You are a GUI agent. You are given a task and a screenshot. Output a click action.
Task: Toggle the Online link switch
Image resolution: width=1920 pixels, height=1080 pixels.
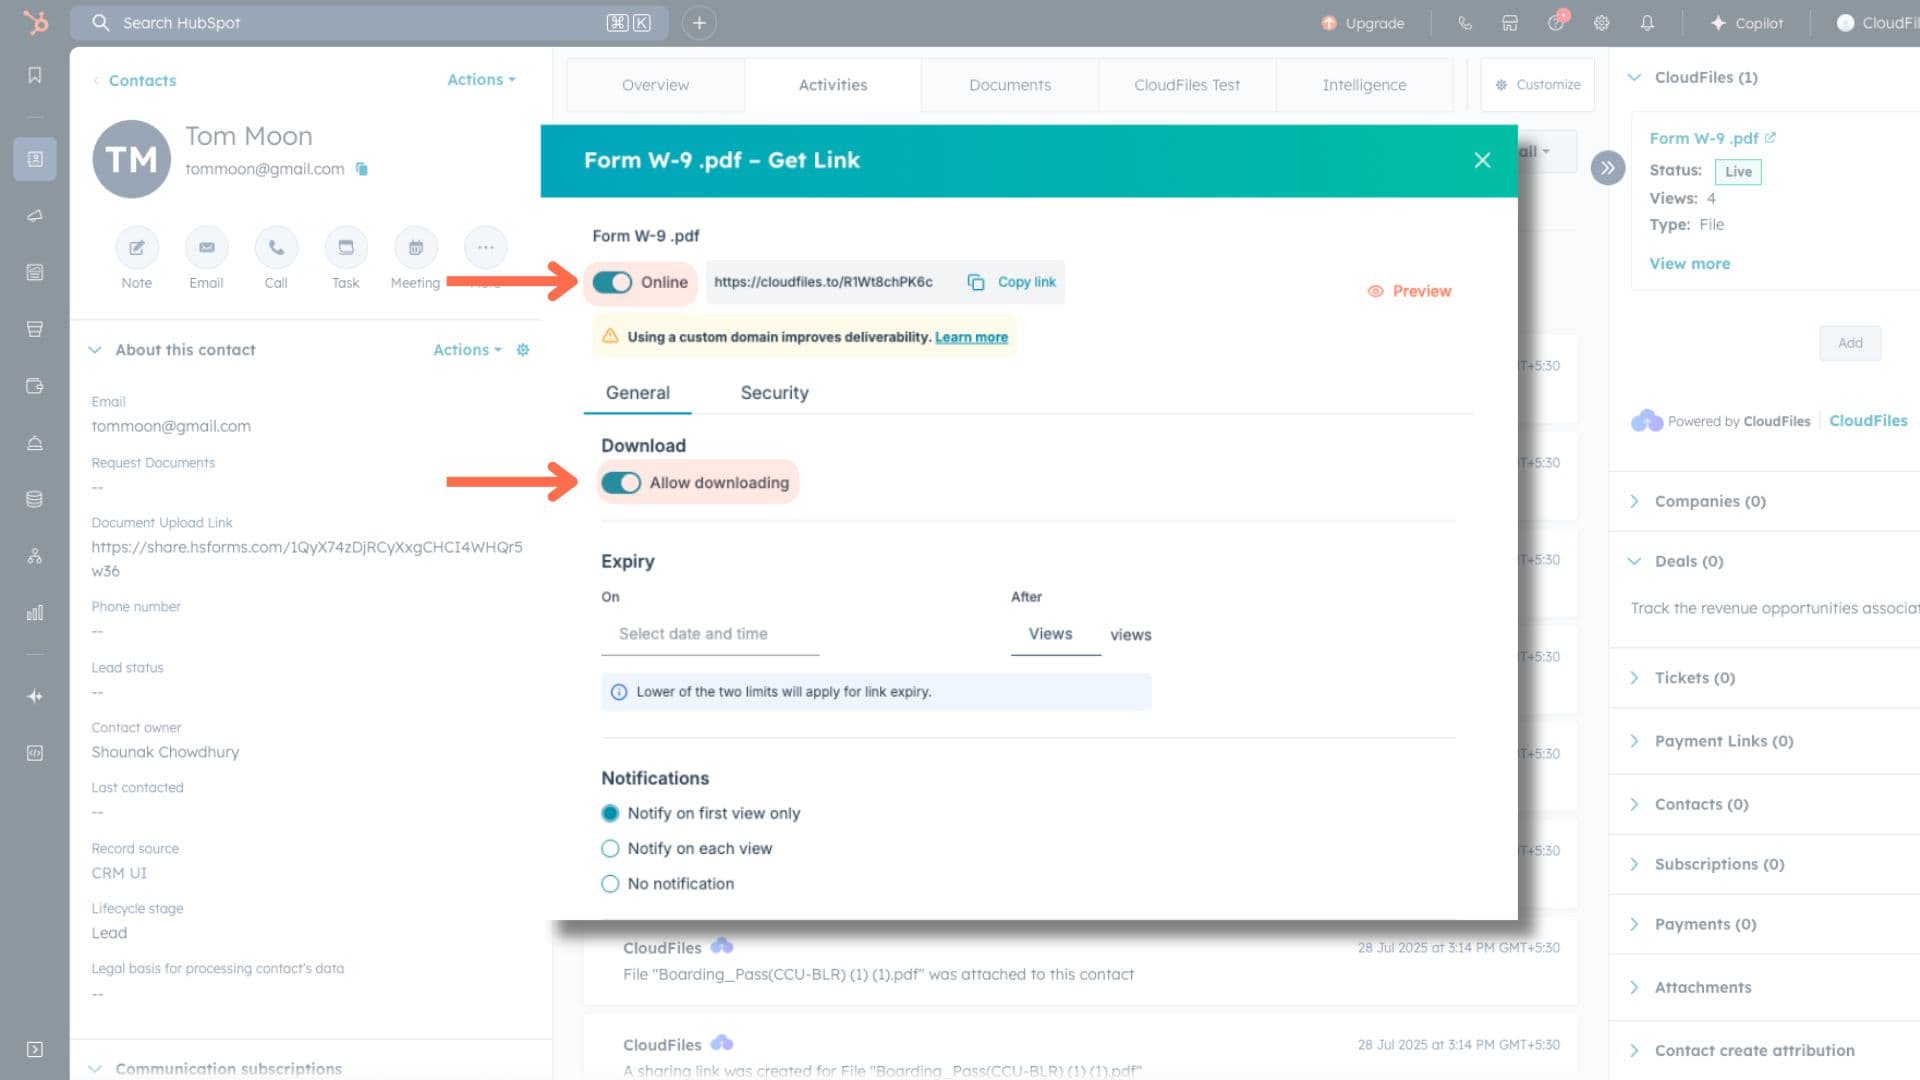[612, 283]
